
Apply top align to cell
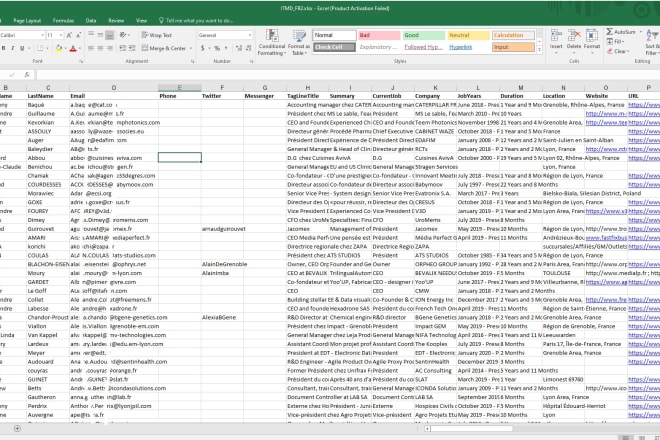coord(91,35)
